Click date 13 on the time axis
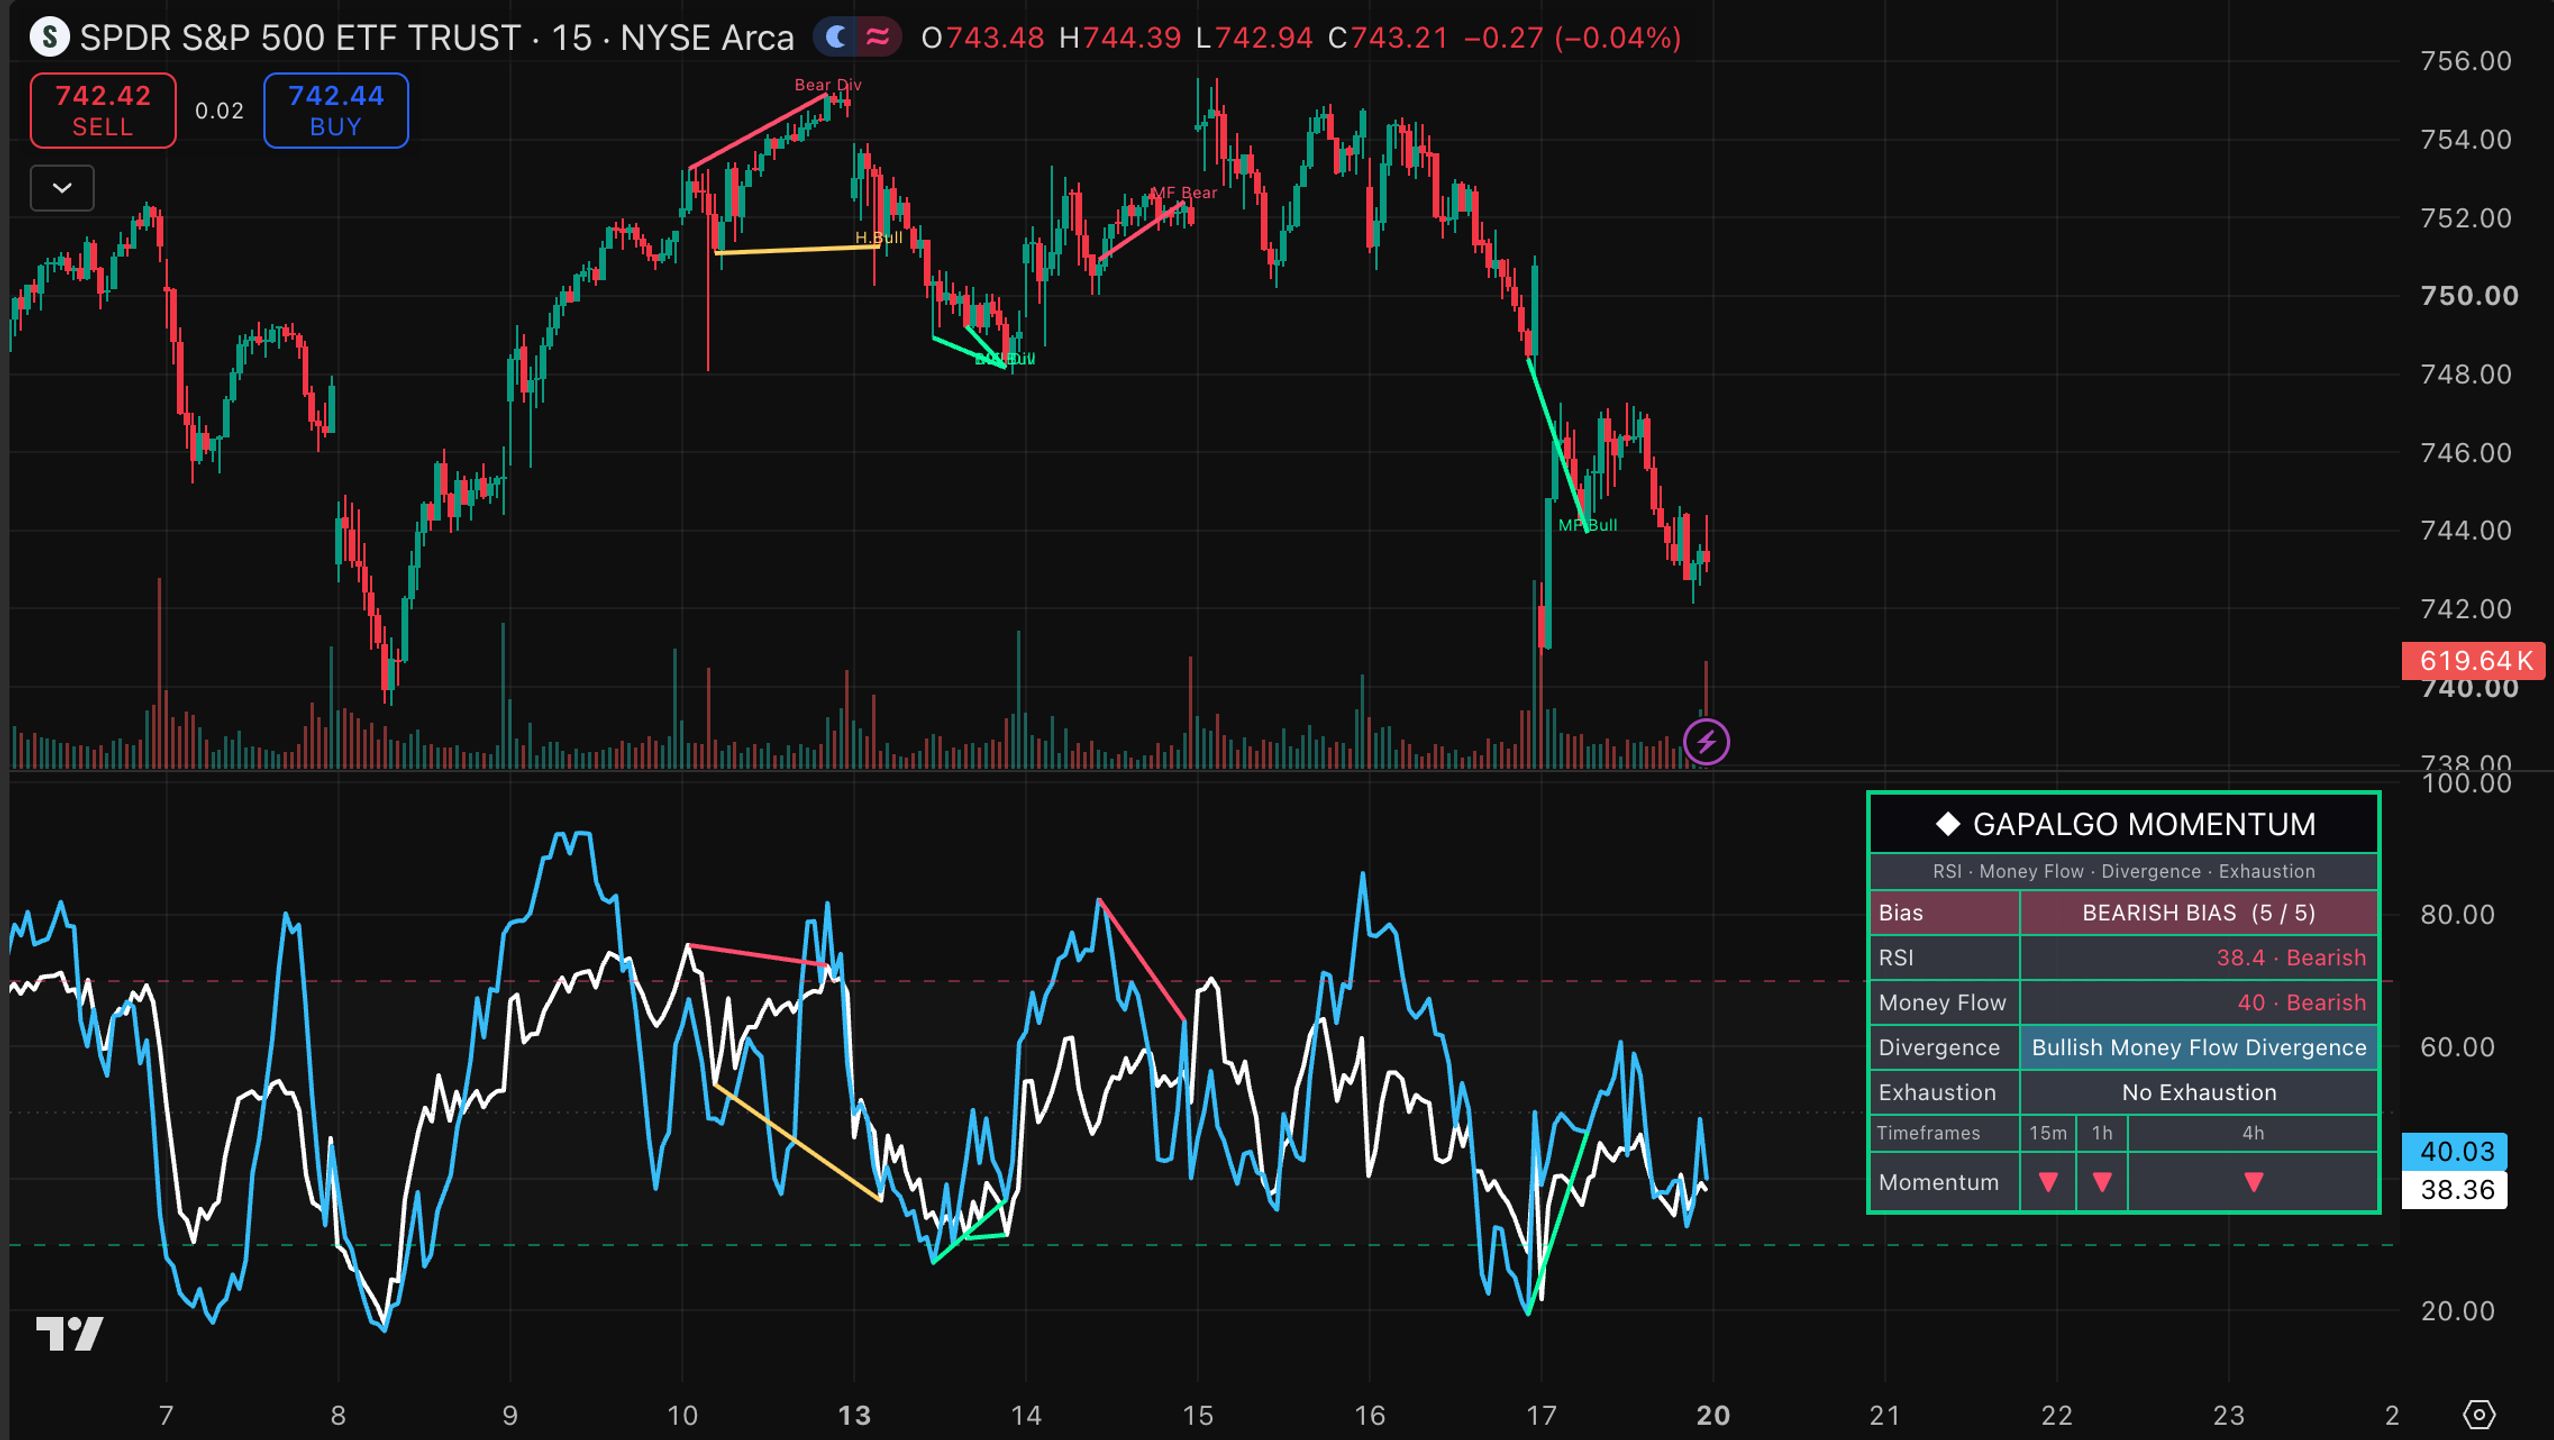The height and width of the screenshot is (1440, 2554). (x=854, y=1416)
